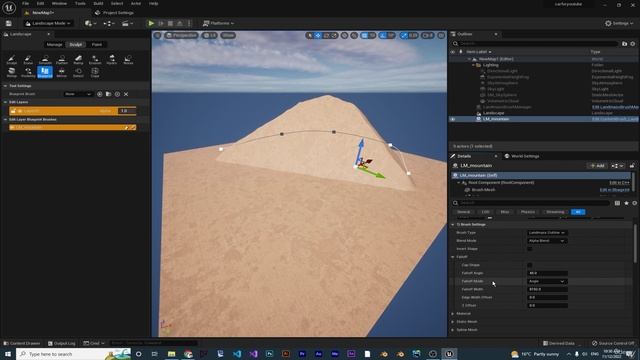The height and width of the screenshot is (360, 640).
Task: Lock the Details panel with padlock icon
Action: coord(632,166)
